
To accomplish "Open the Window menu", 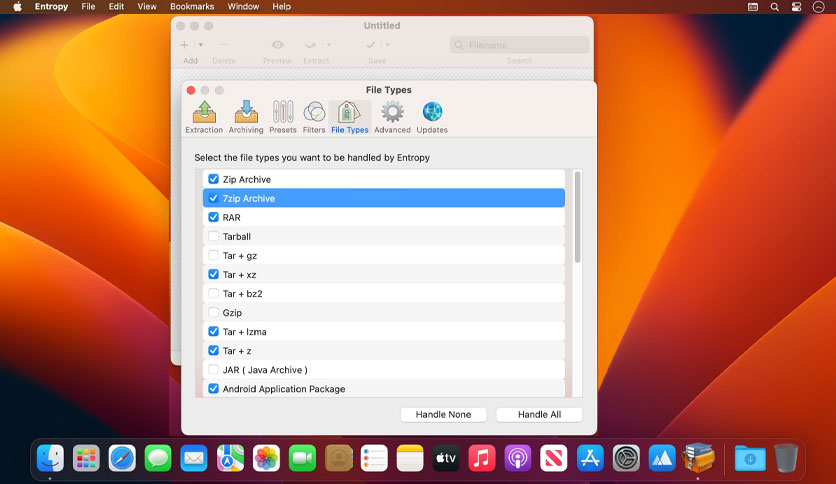I will [243, 6].
